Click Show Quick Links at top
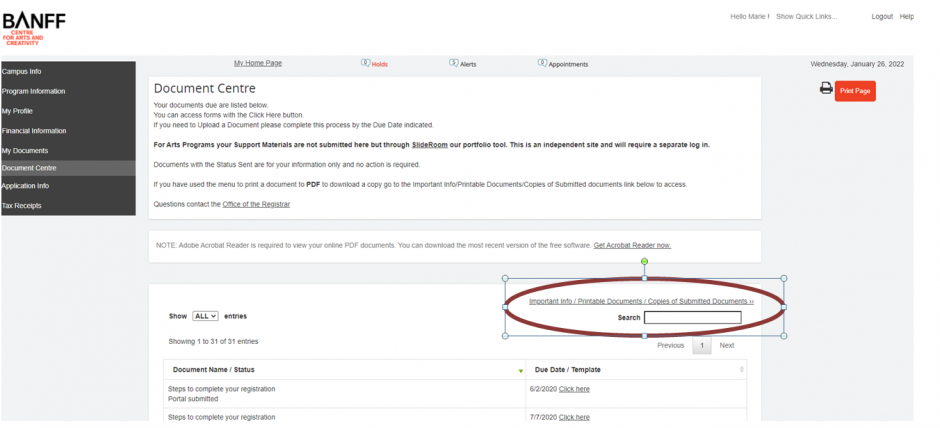 click(806, 17)
